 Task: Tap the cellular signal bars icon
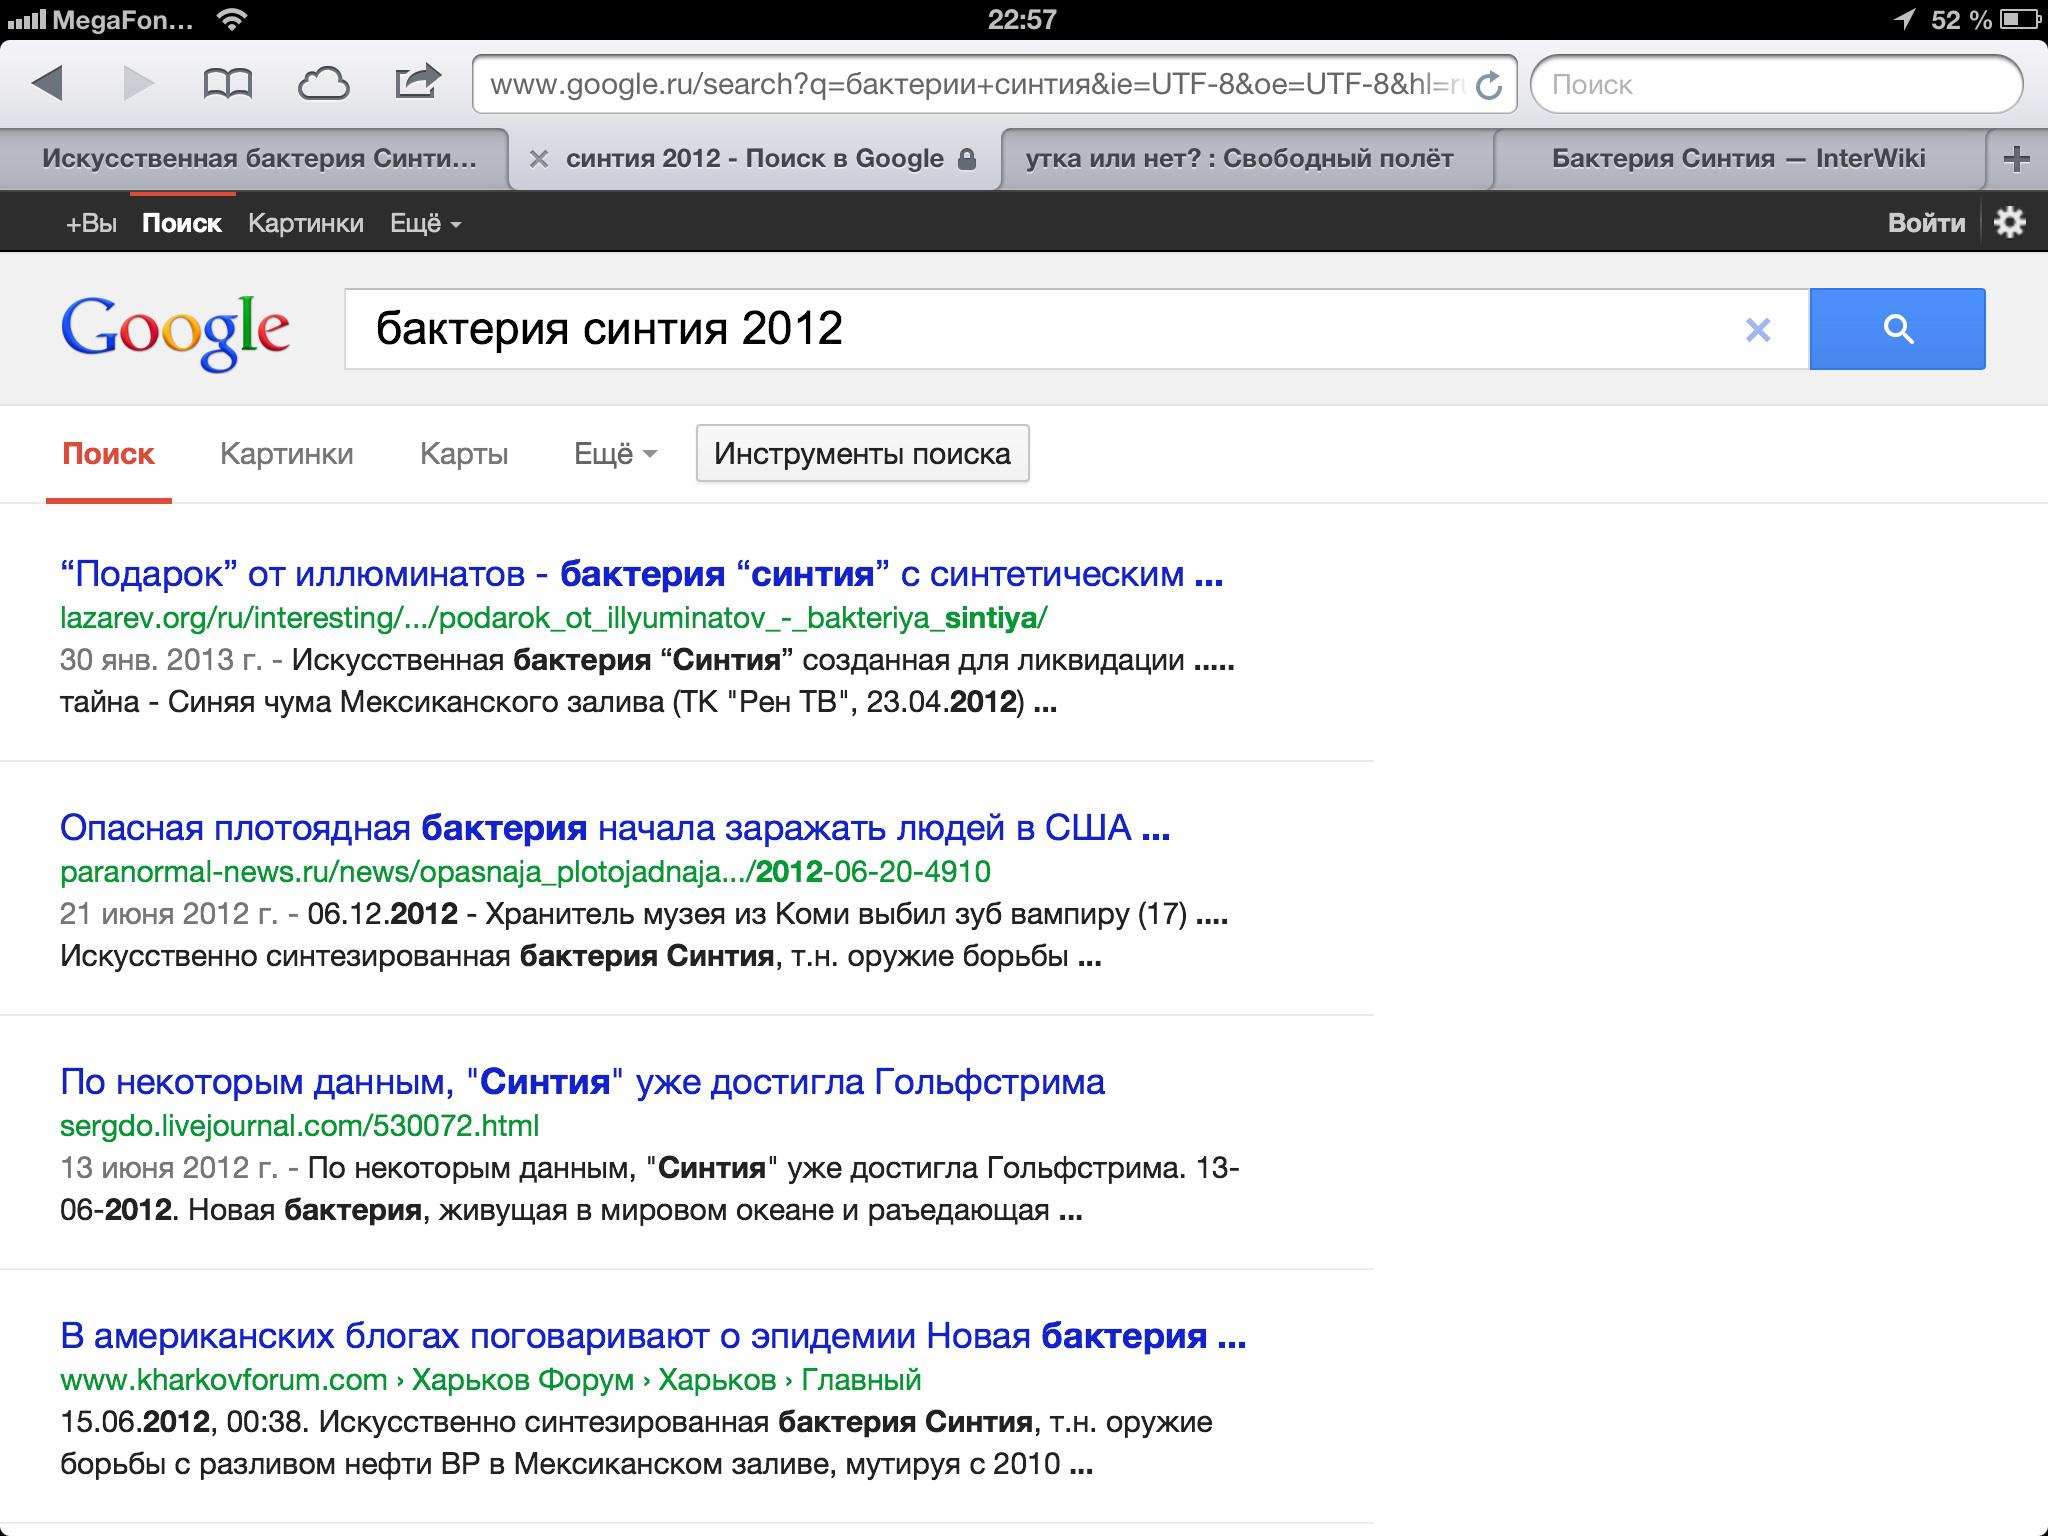(x=26, y=20)
